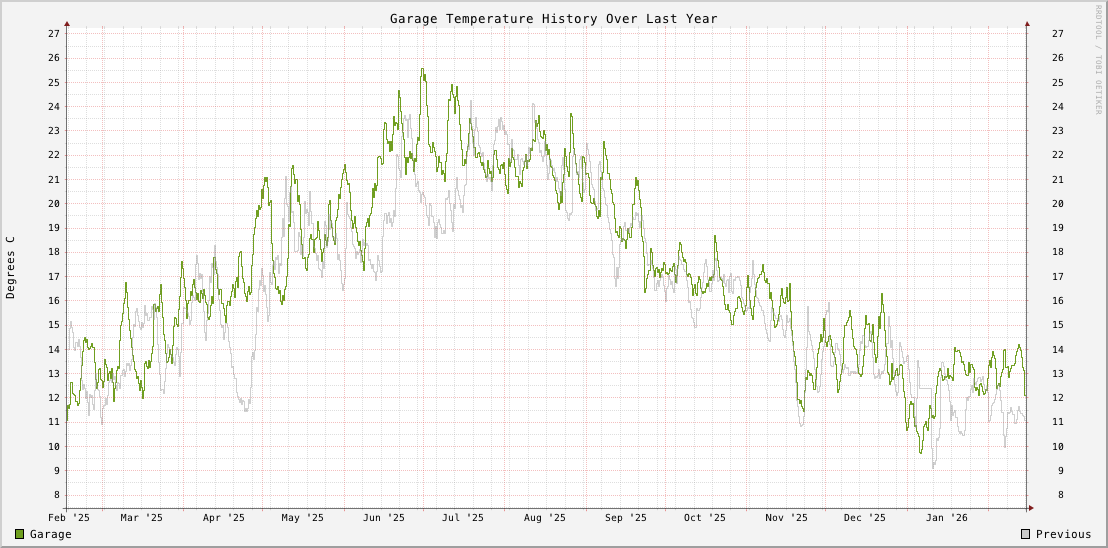Select the "Feb '25" x-axis label
This screenshot has height=548, width=1108.
[69, 518]
